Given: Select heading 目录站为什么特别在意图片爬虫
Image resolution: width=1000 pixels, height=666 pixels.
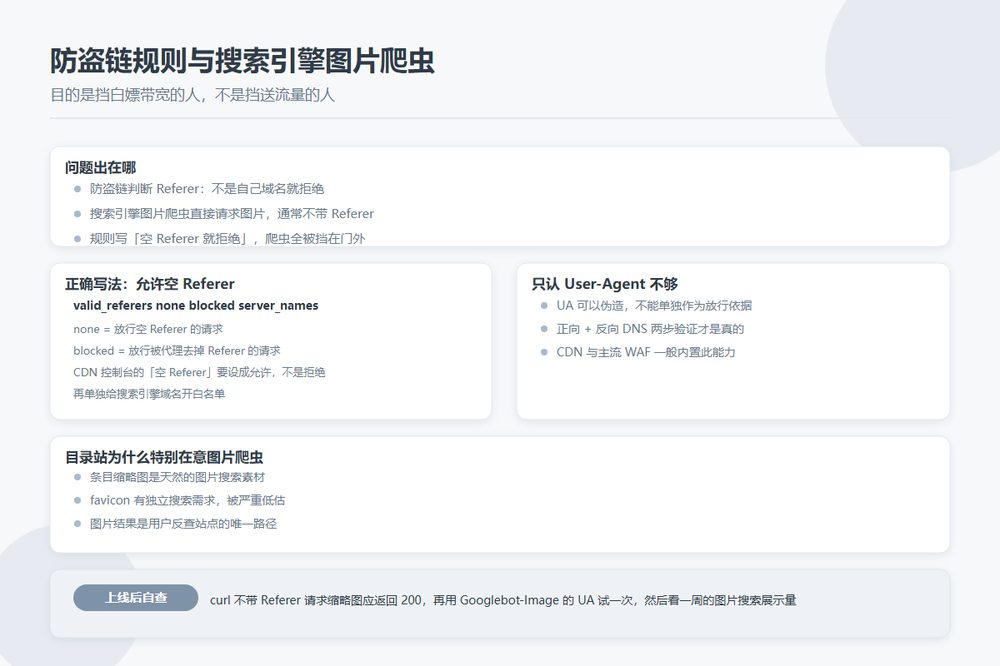Looking at the screenshot, I should [x=164, y=457].
